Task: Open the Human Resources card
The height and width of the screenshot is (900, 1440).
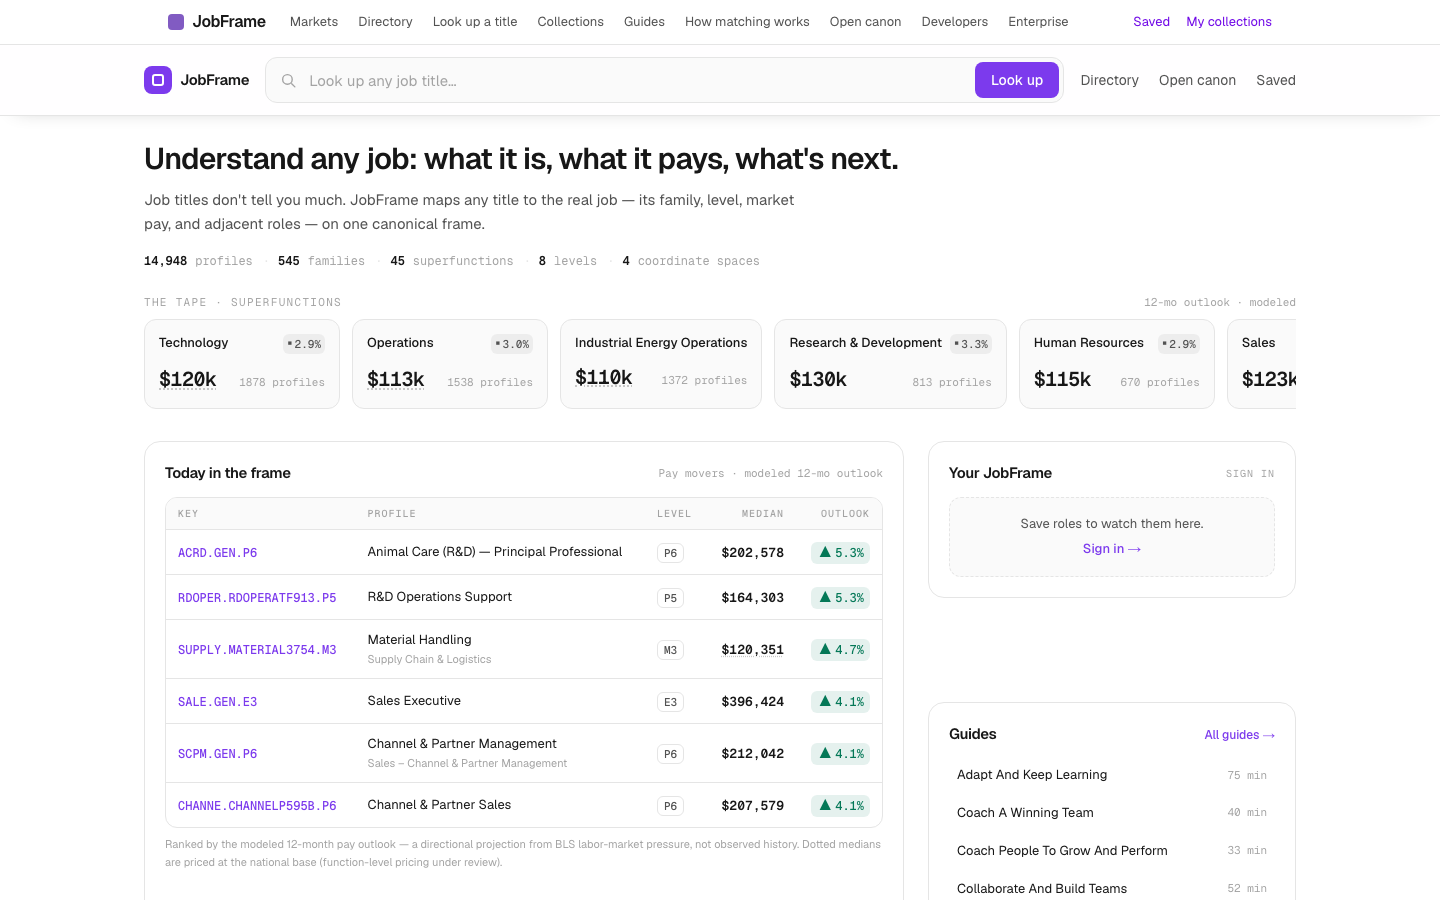Action: 1117,364
